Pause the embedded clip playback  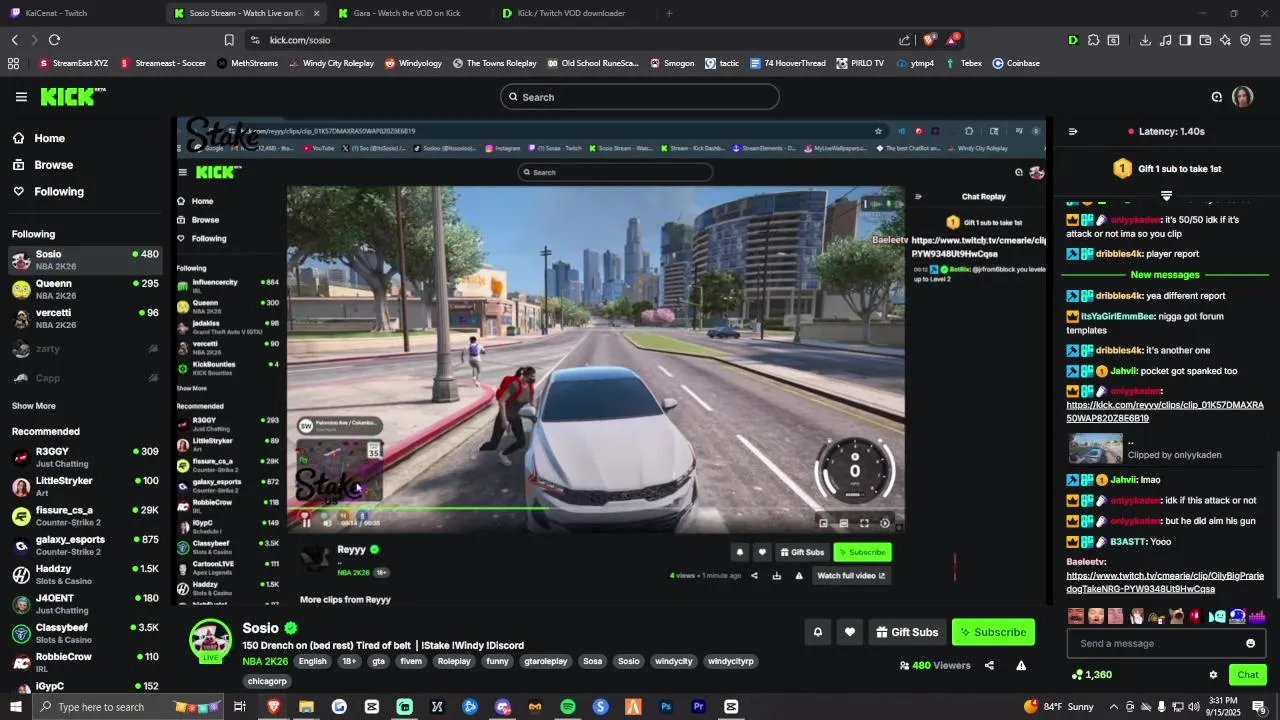click(306, 522)
